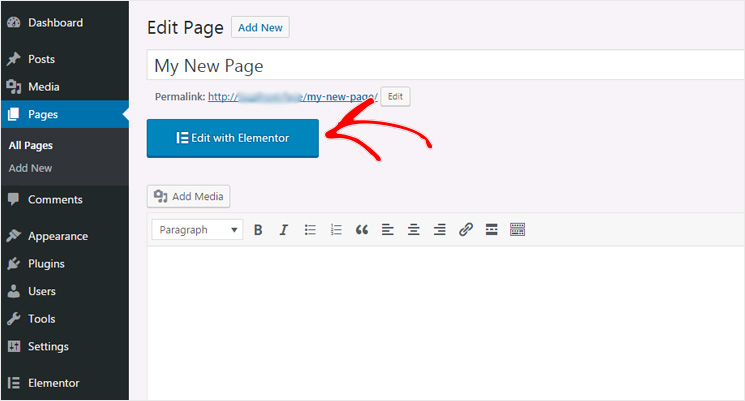Click inside the content editor area
The height and width of the screenshot is (401, 745).
coord(445,323)
